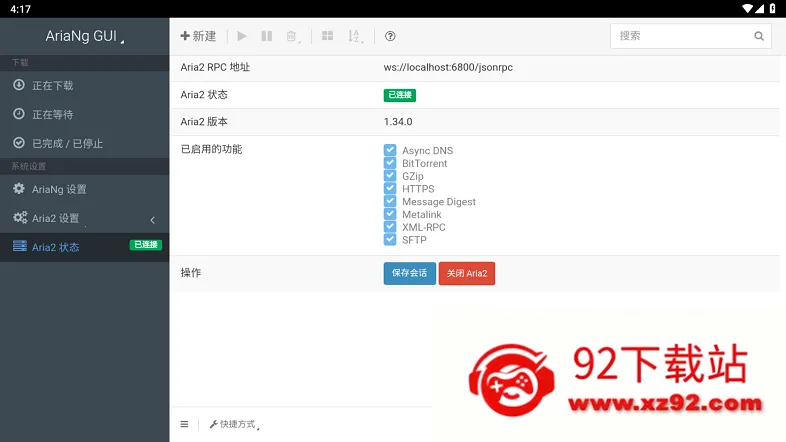Click the version value 1.34.0
This screenshot has width=786, height=442.
pos(398,122)
